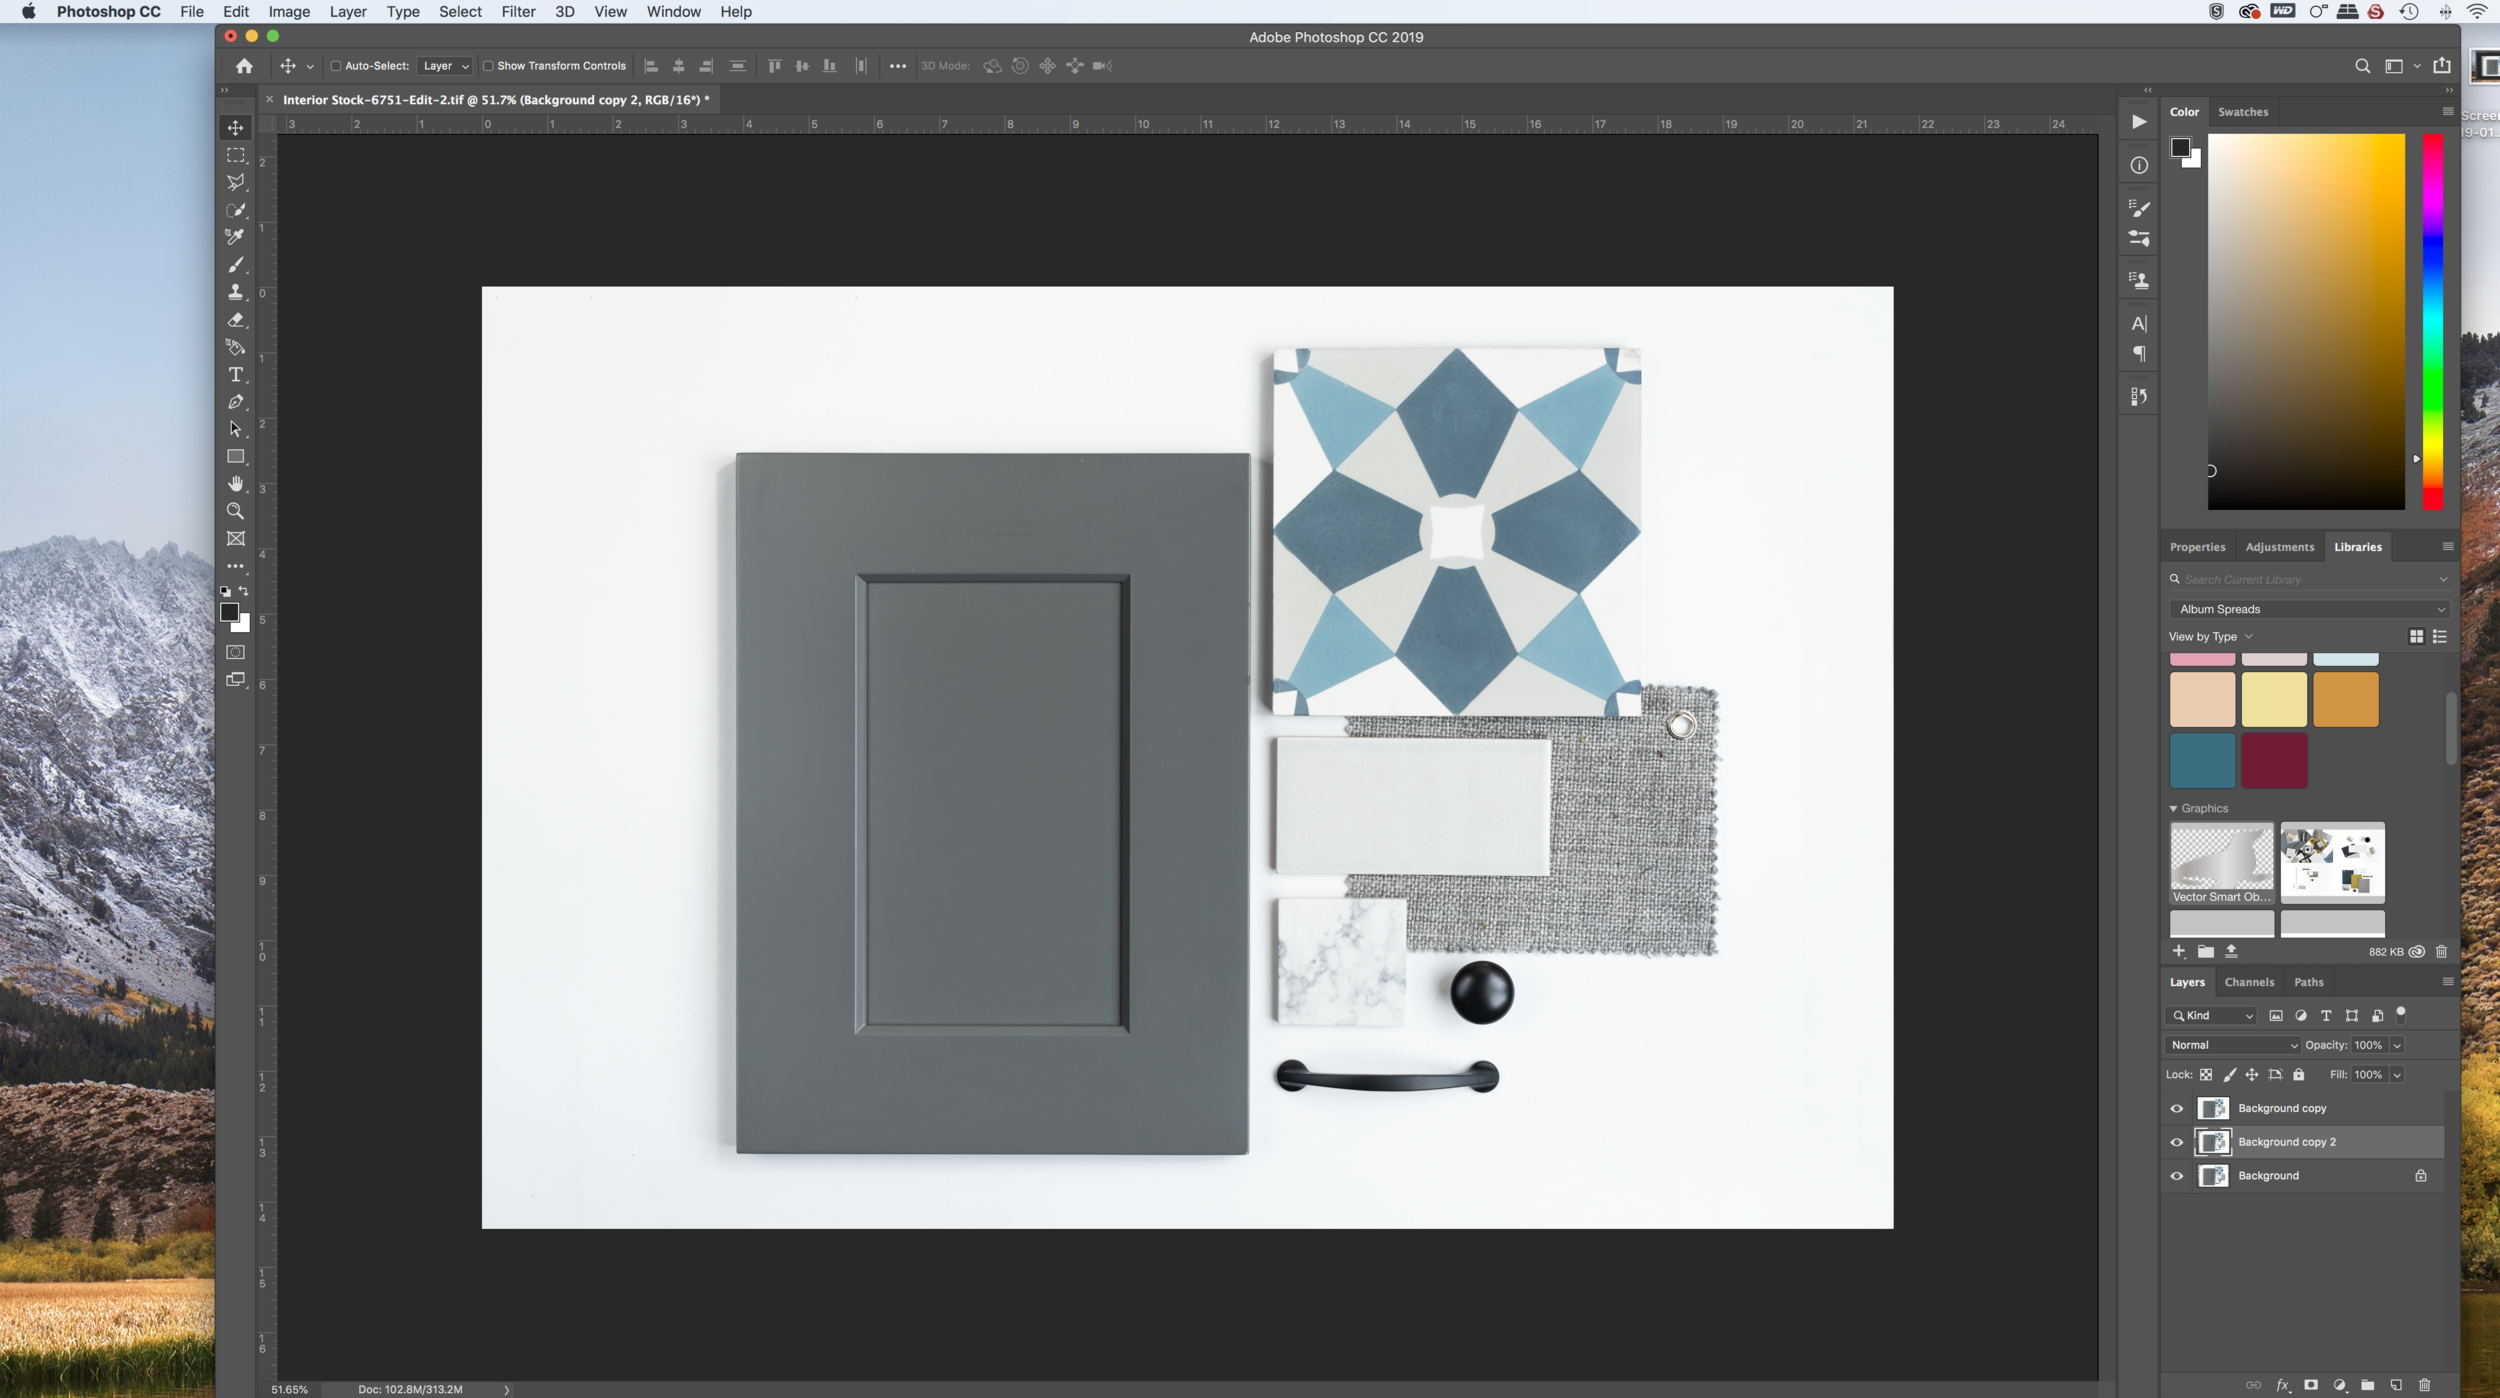Enable Show Transform Controls checkbox
This screenshot has width=2500, height=1398.
(488, 66)
